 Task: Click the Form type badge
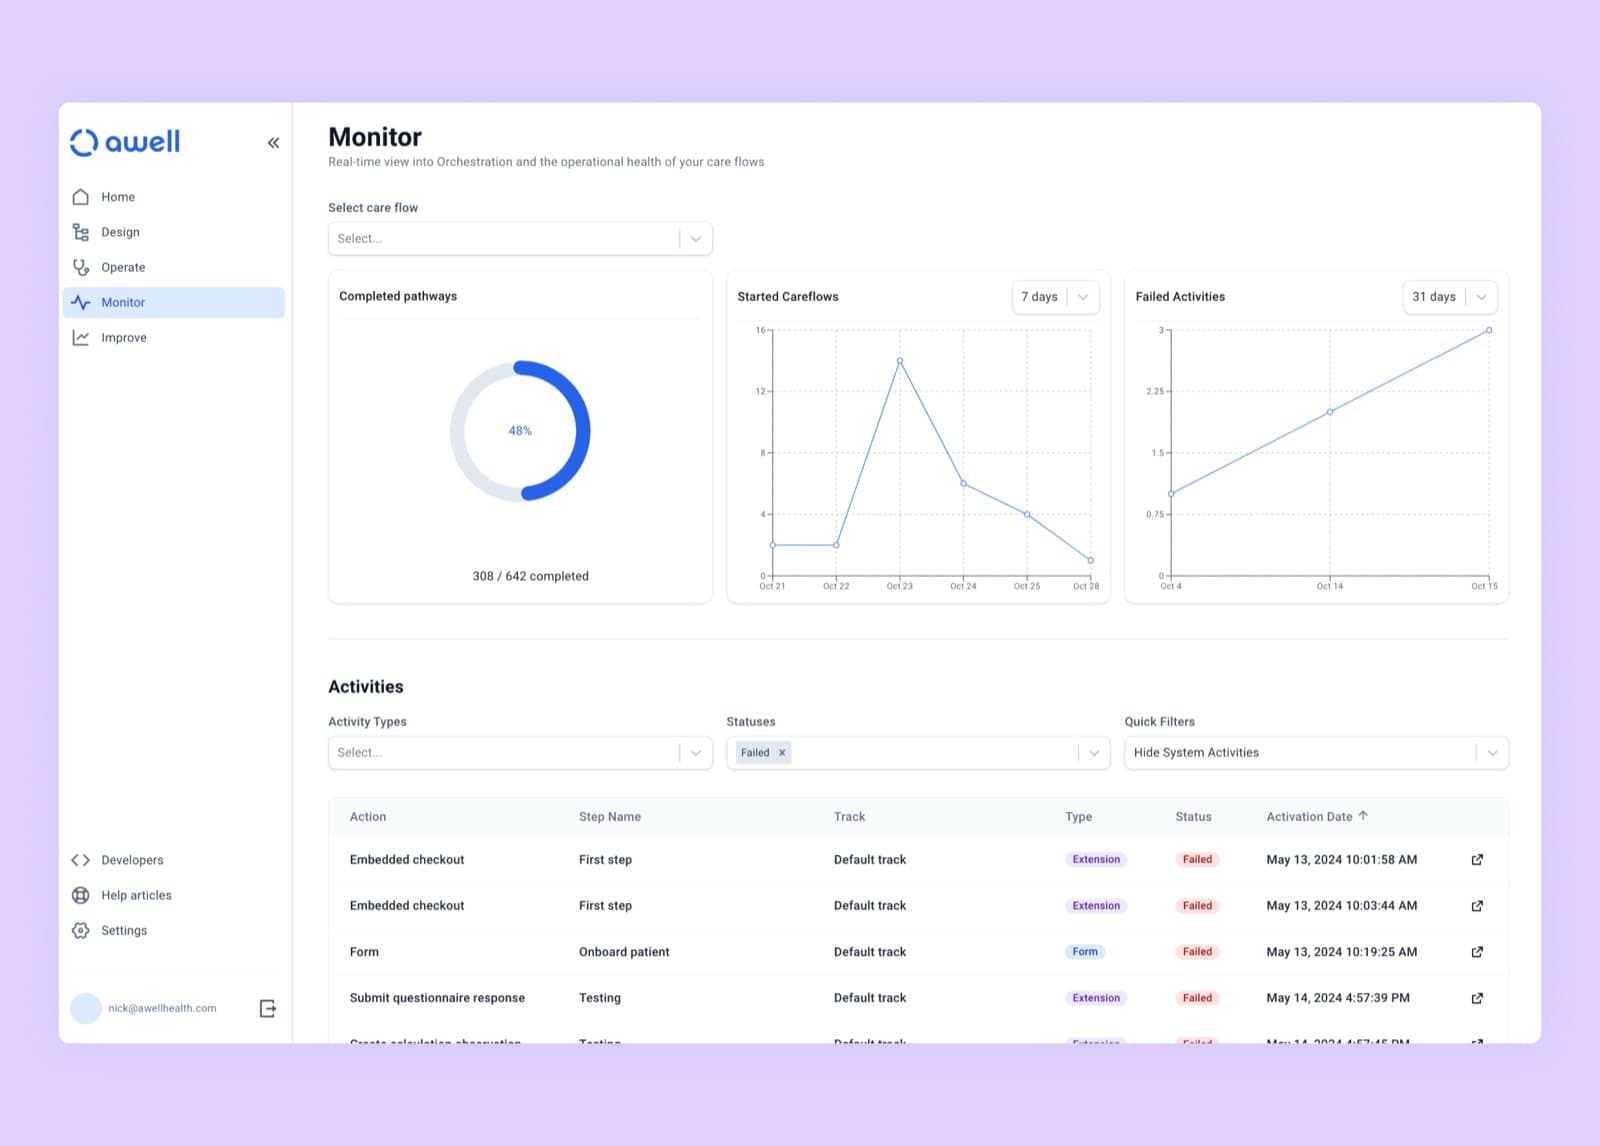tap(1085, 952)
